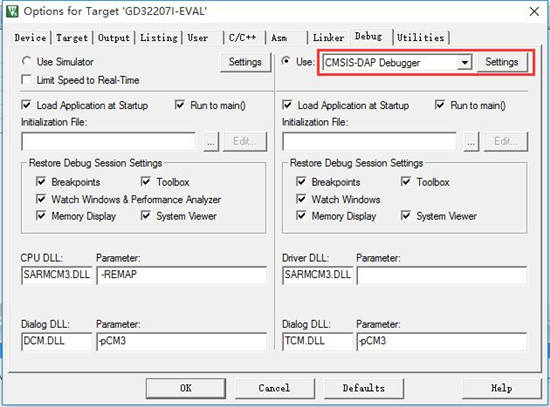The width and height of the screenshot is (550, 407).
Task: Uncheck simulator Watch Windows & Performance Analyzer
Action: [x=41, y=199]
